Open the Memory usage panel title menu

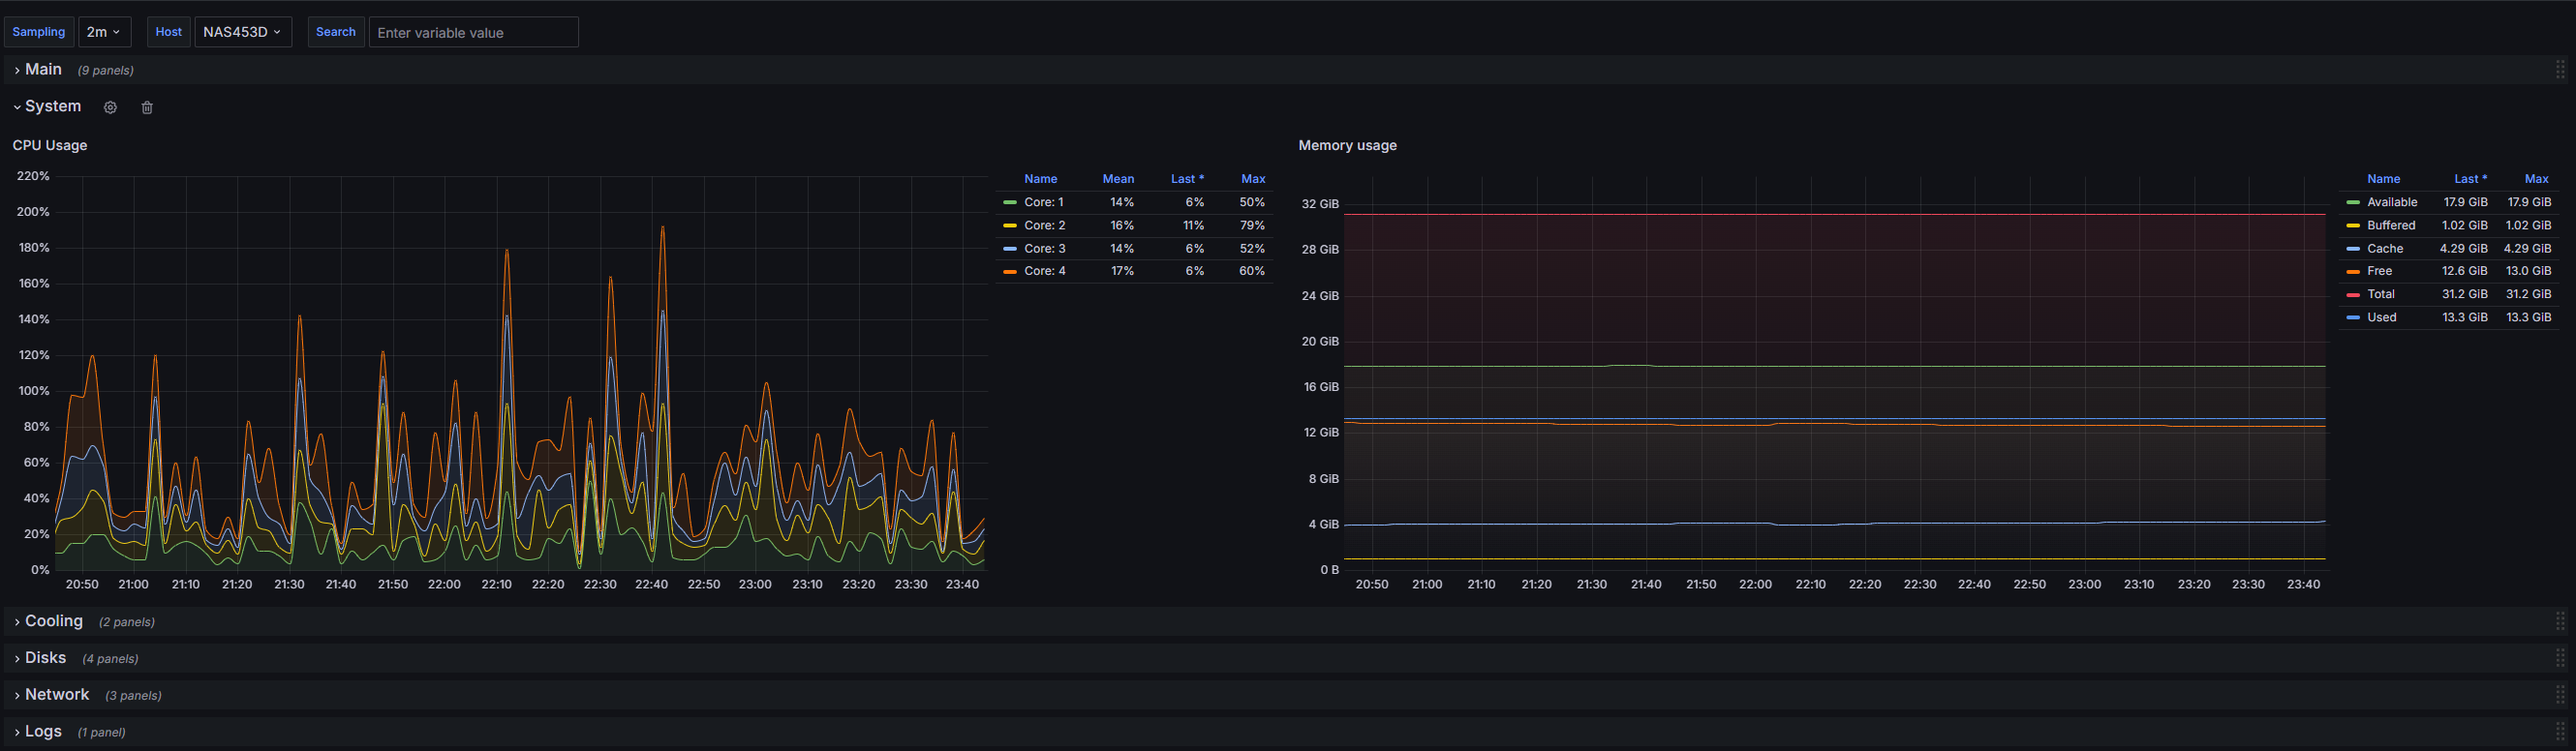coord(1347,145)
